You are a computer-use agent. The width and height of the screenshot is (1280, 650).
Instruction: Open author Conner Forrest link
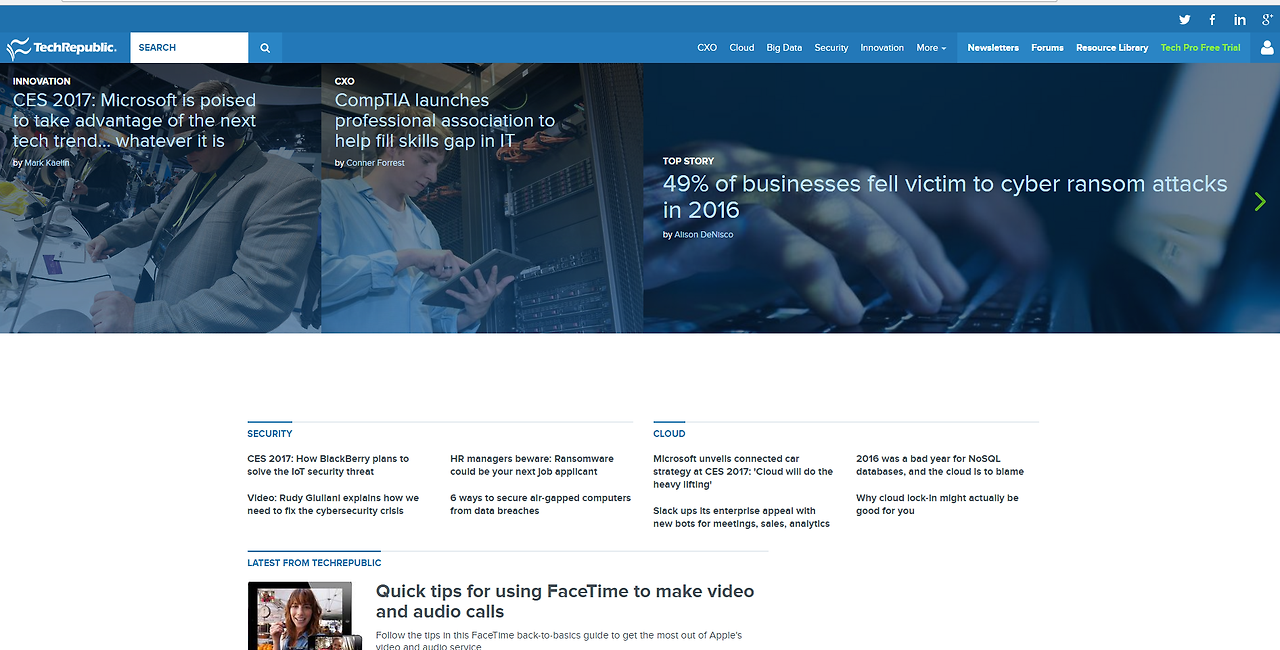[375, 163]
